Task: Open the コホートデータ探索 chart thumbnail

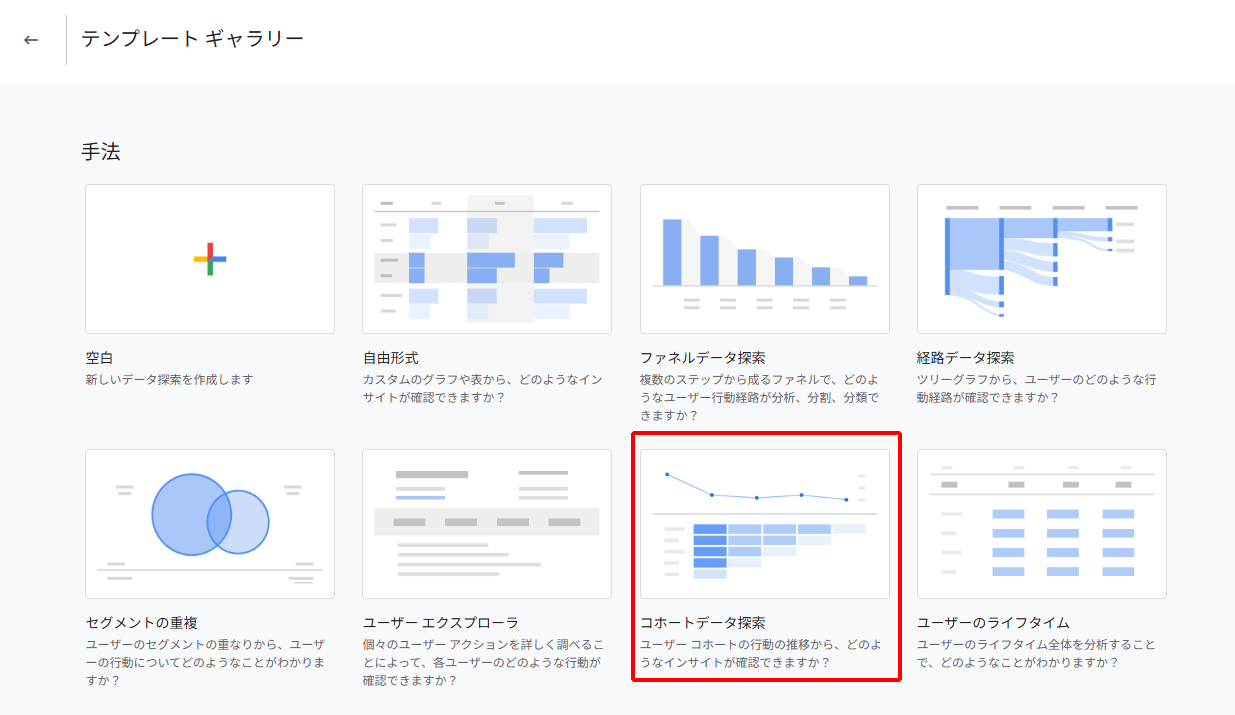Action: pos(765,524)
